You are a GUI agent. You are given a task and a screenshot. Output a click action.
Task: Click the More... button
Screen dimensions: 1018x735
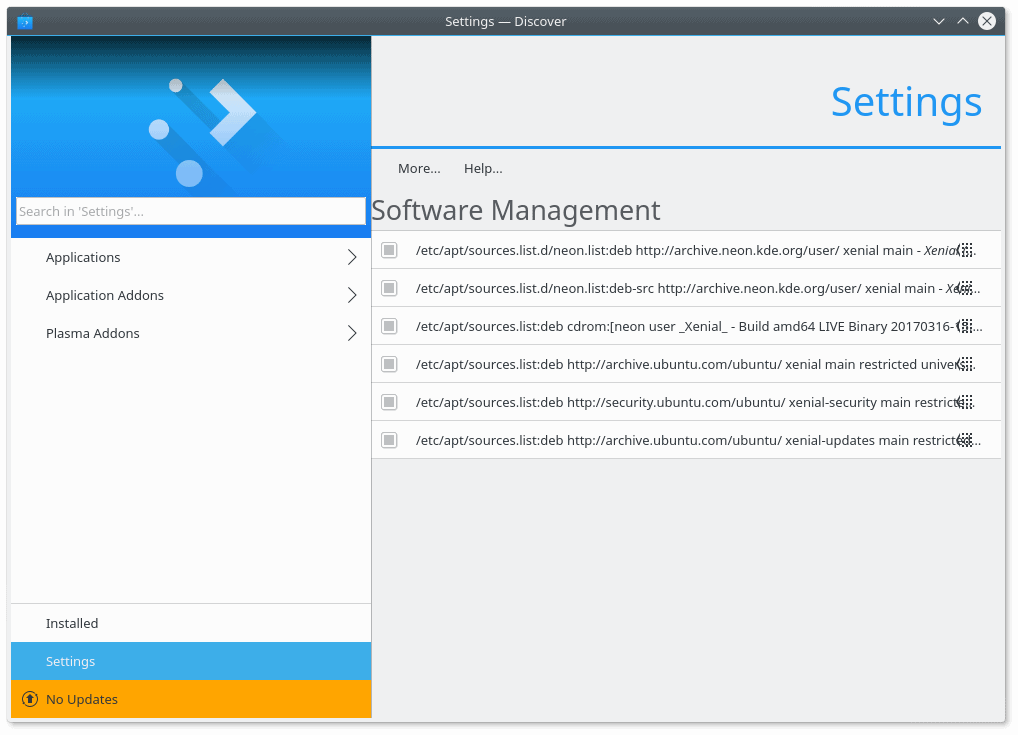[x=421, y=169]
